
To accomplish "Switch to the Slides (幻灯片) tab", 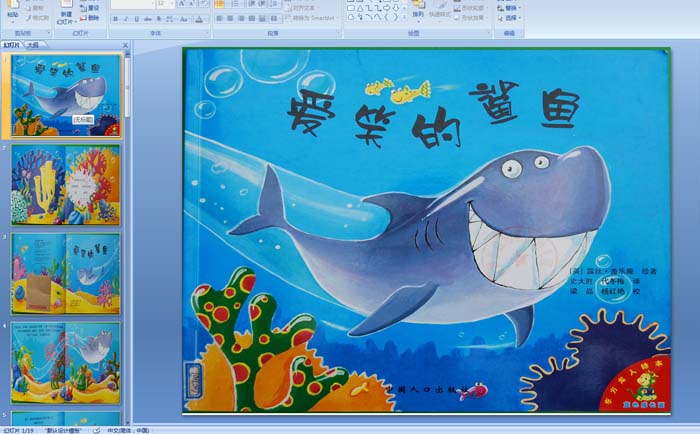I will pos(11,45).
